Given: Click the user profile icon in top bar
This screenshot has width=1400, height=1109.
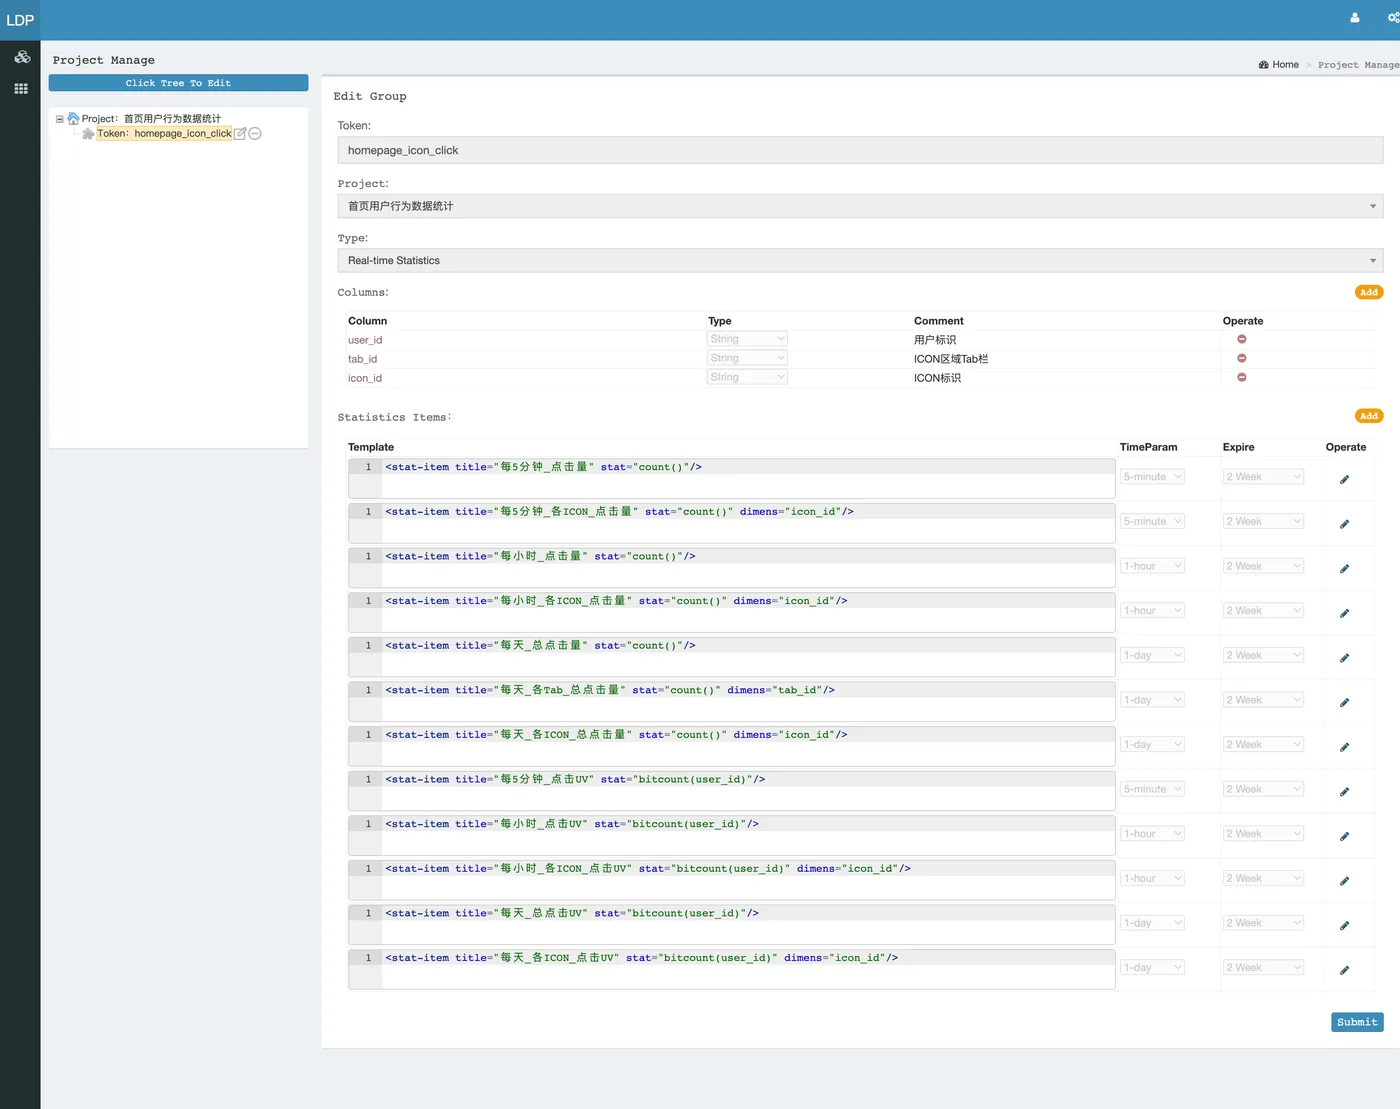Looking at the screenshot, I should tap(1355, 18).
